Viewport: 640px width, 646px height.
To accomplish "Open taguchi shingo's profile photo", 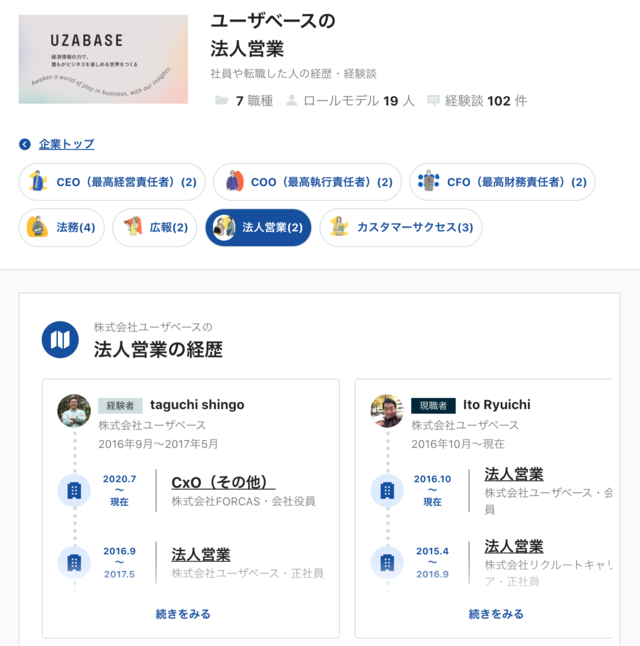I will pos(74,411).
